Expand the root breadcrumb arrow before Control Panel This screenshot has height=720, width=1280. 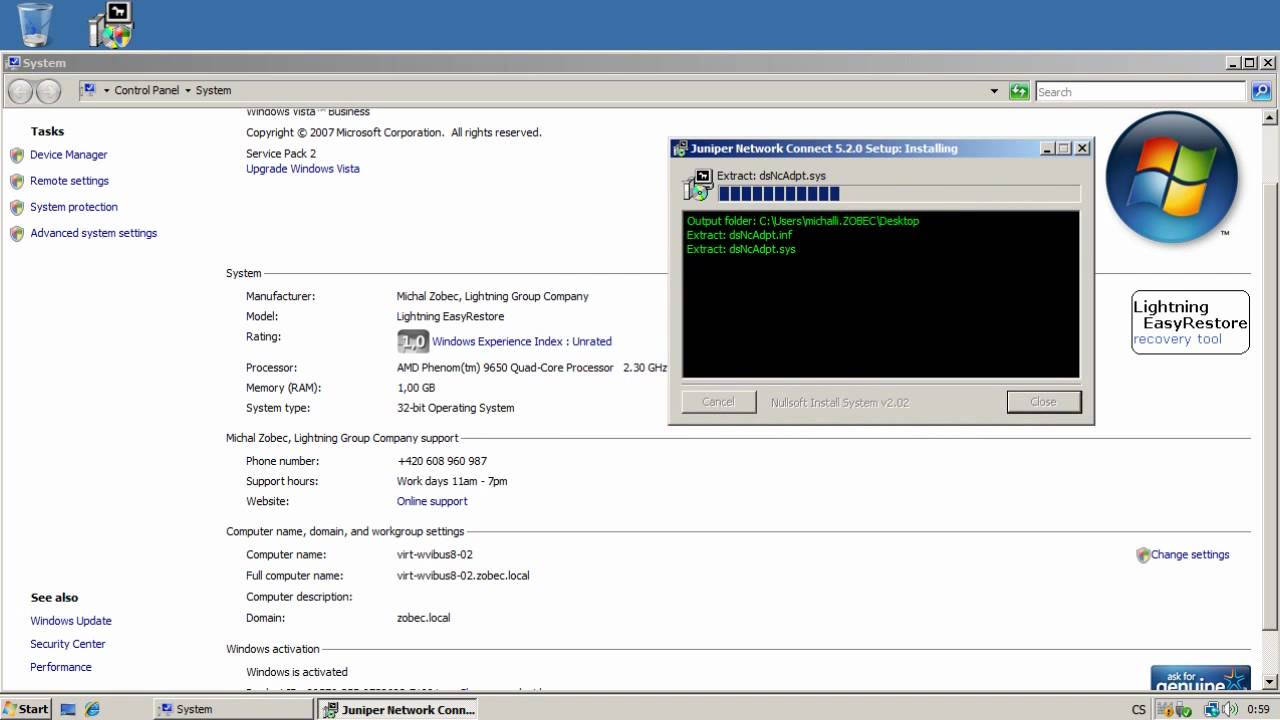click(x=106, y=91)
